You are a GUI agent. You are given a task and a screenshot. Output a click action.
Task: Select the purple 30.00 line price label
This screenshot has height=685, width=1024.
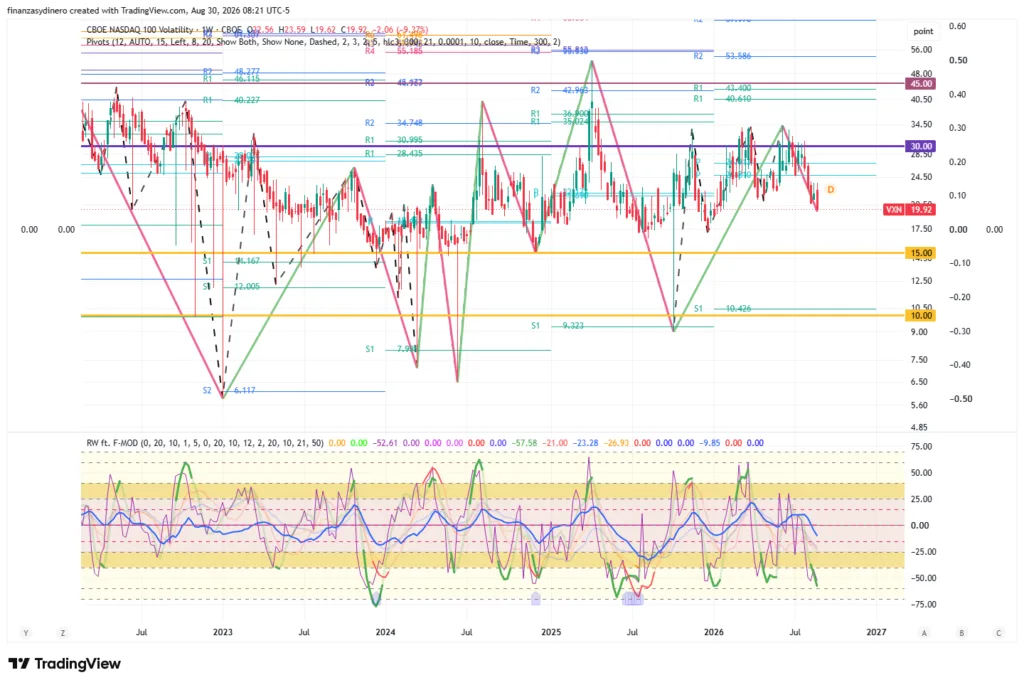[920, 146]
